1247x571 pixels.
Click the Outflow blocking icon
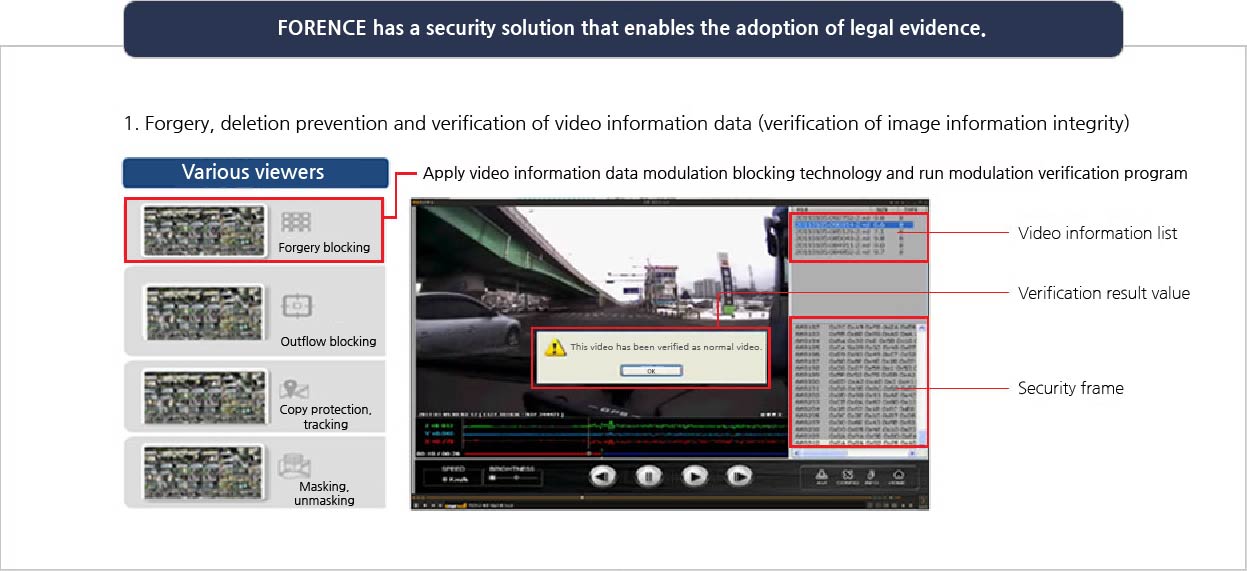(x=298, y=305)
